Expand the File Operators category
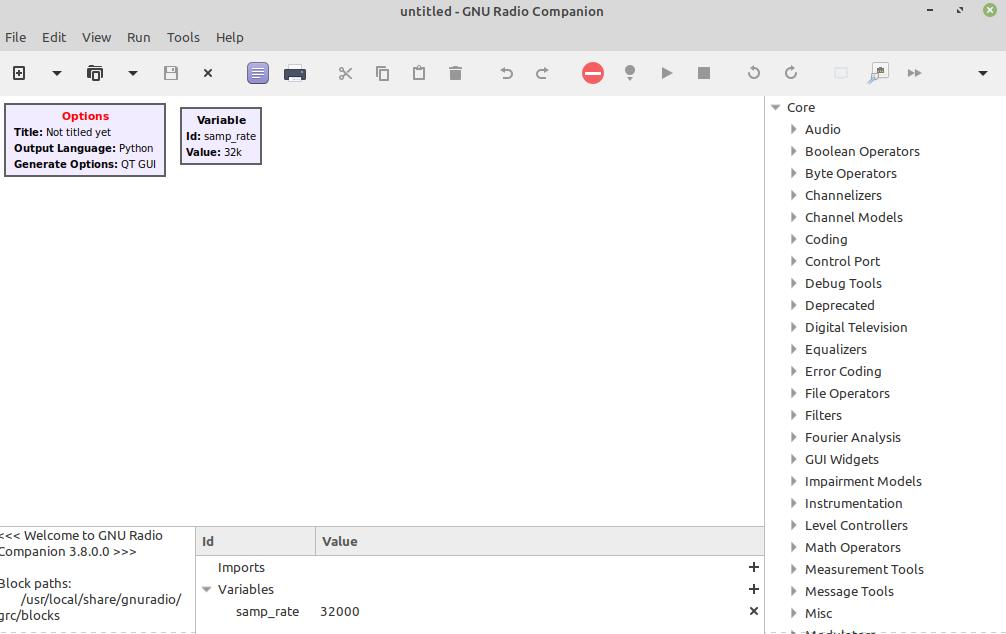Screen dimensions: 1006x634 794,393
